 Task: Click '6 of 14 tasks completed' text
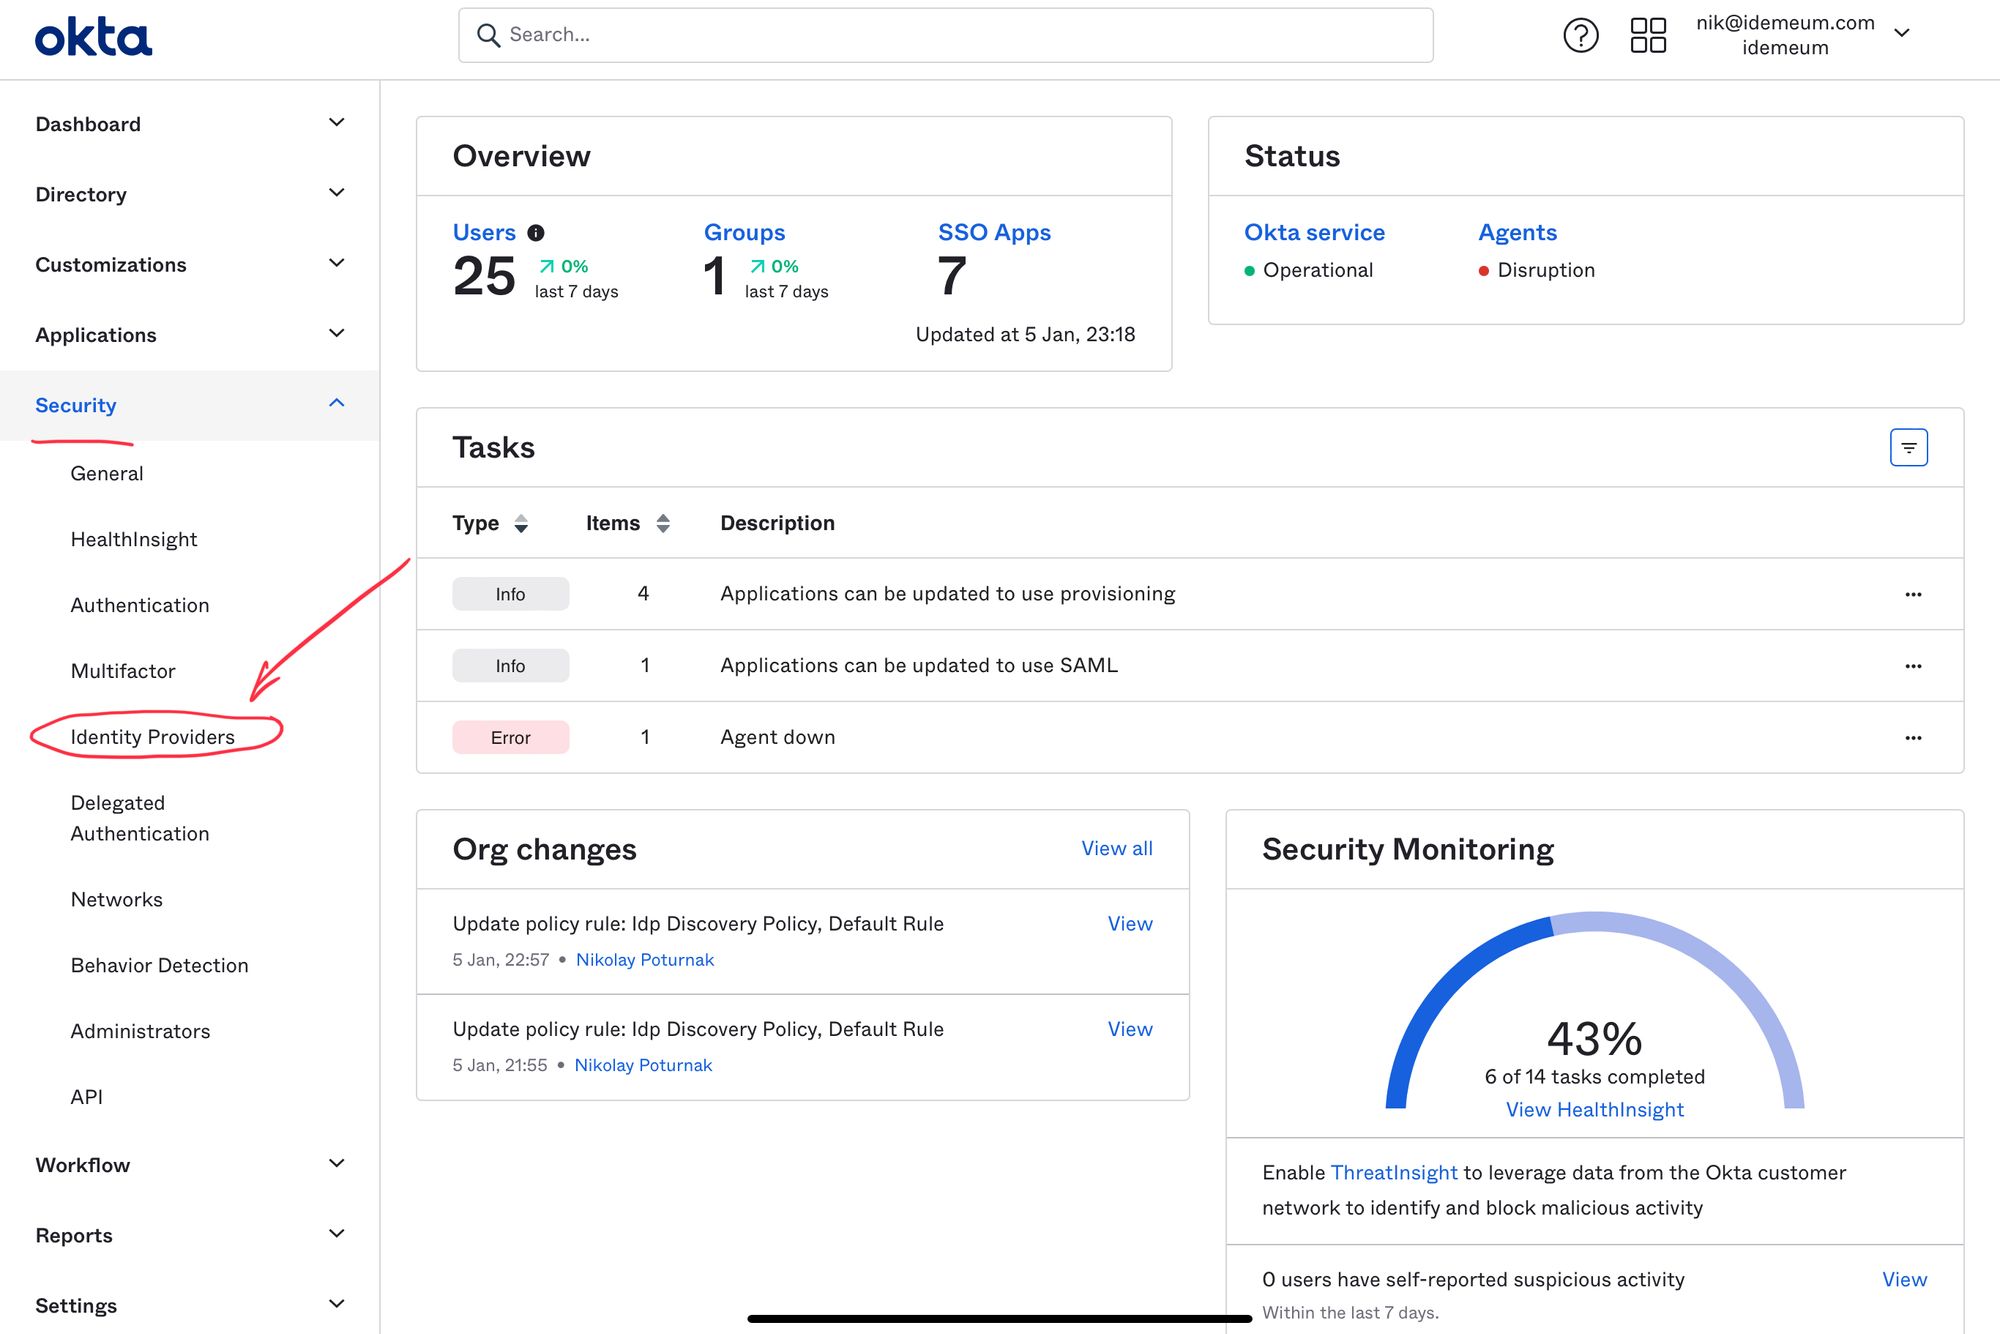tap(1595, 1077)
